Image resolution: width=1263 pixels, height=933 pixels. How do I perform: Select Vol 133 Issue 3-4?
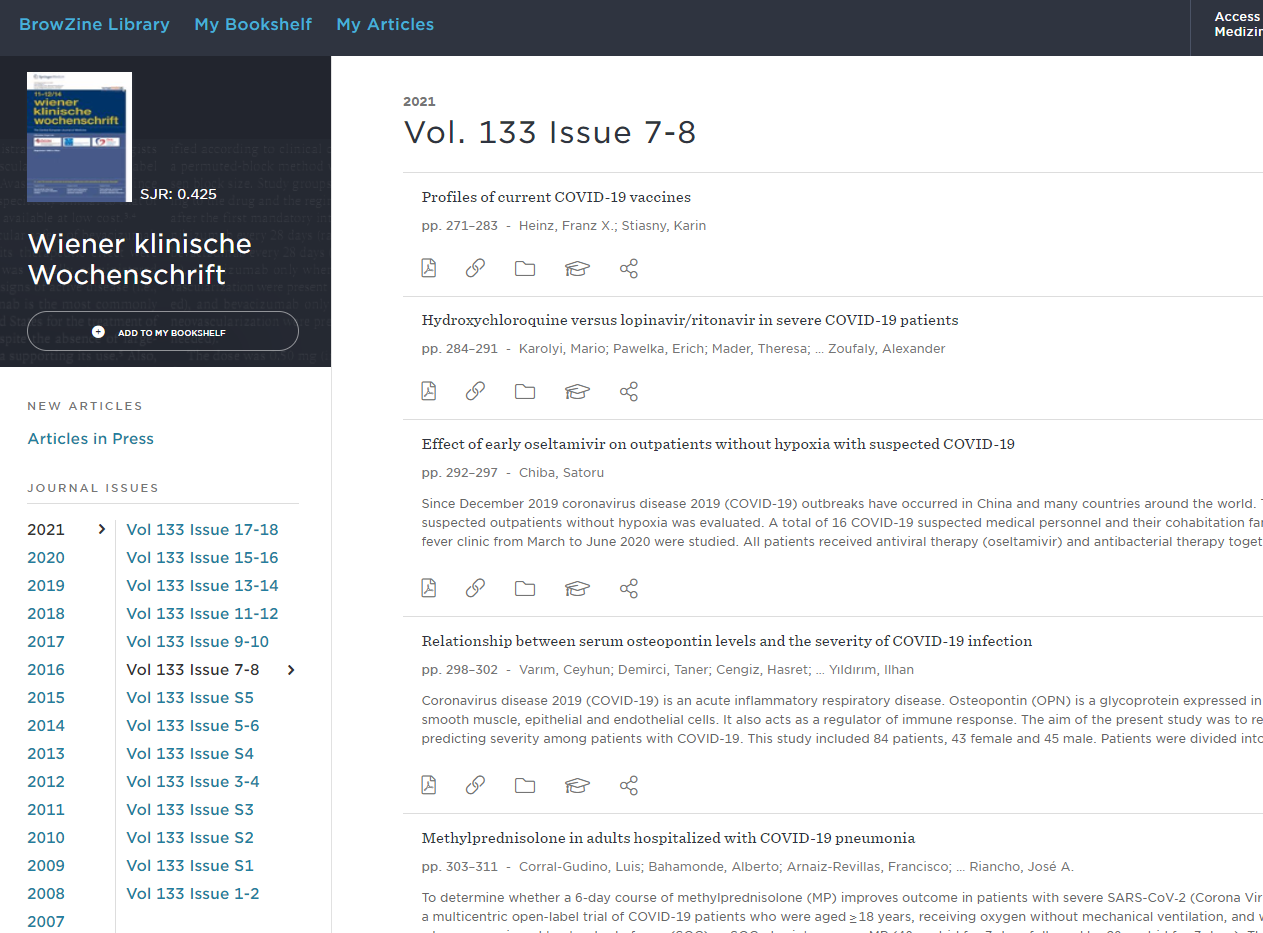(193, 782)
